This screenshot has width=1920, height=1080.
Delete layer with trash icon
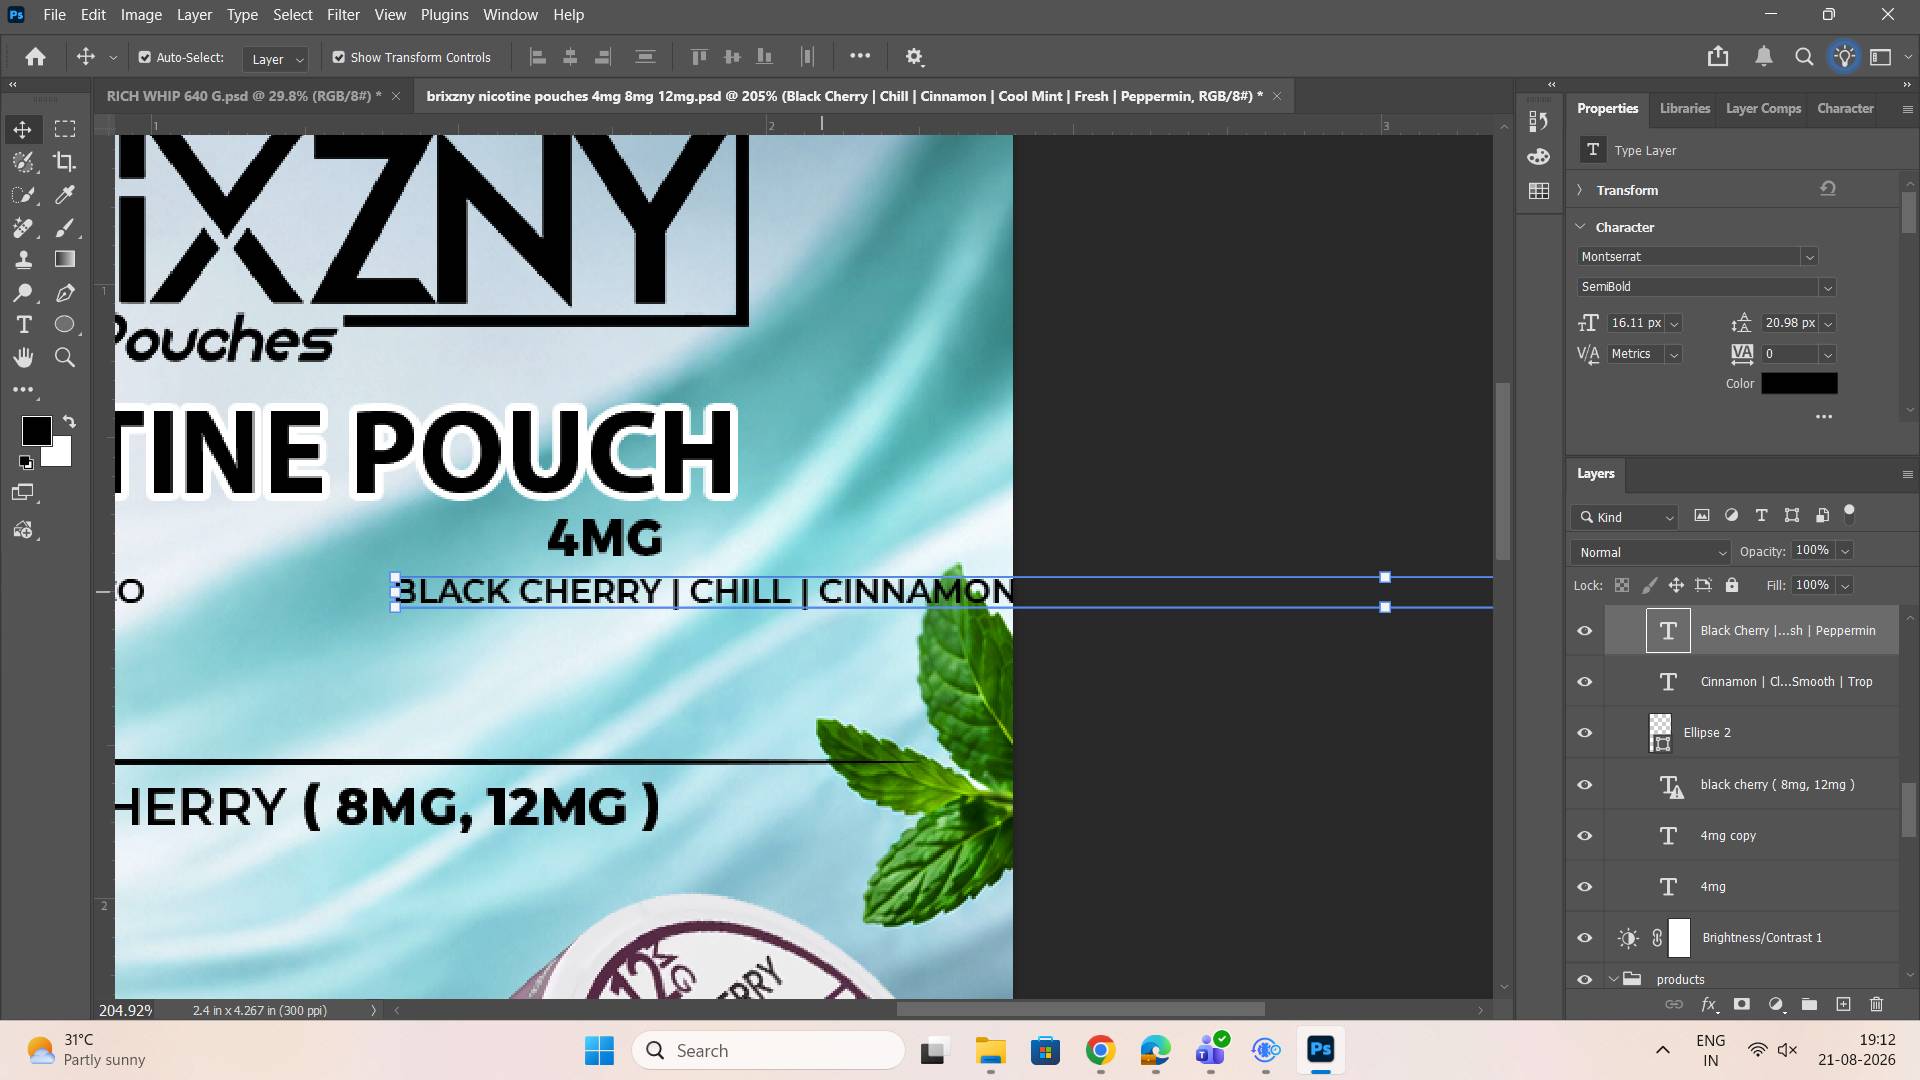[x=1876, y=1004]
